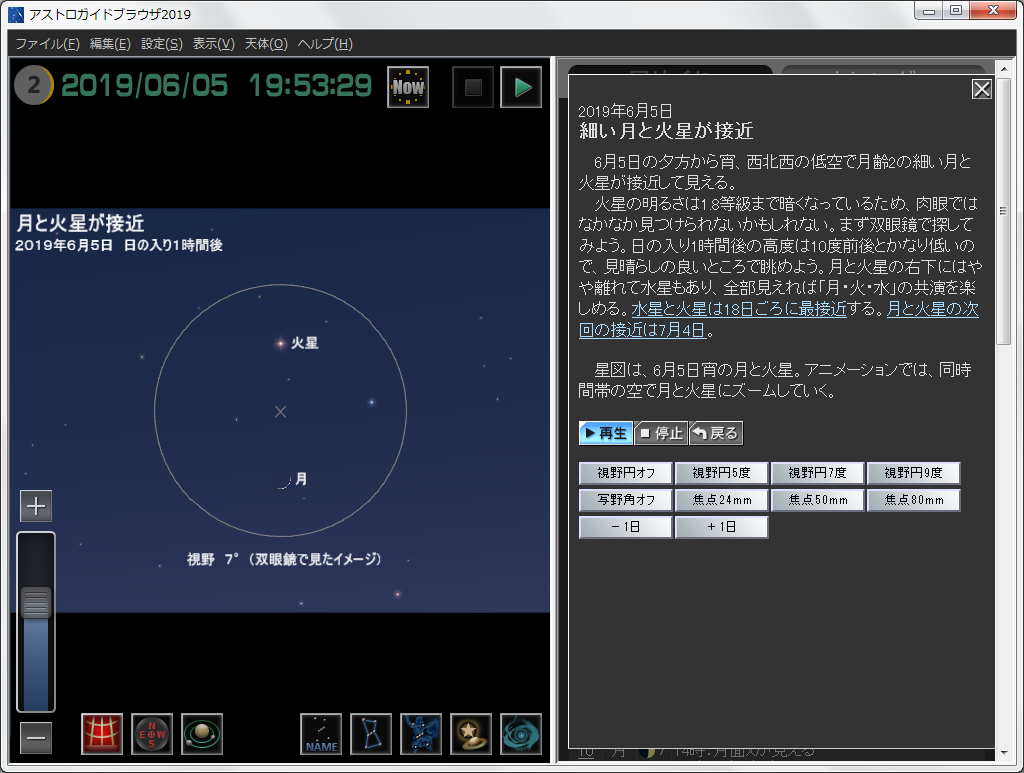Open the link 水星と火星は18日ごろに最接近

click(739, 309)
